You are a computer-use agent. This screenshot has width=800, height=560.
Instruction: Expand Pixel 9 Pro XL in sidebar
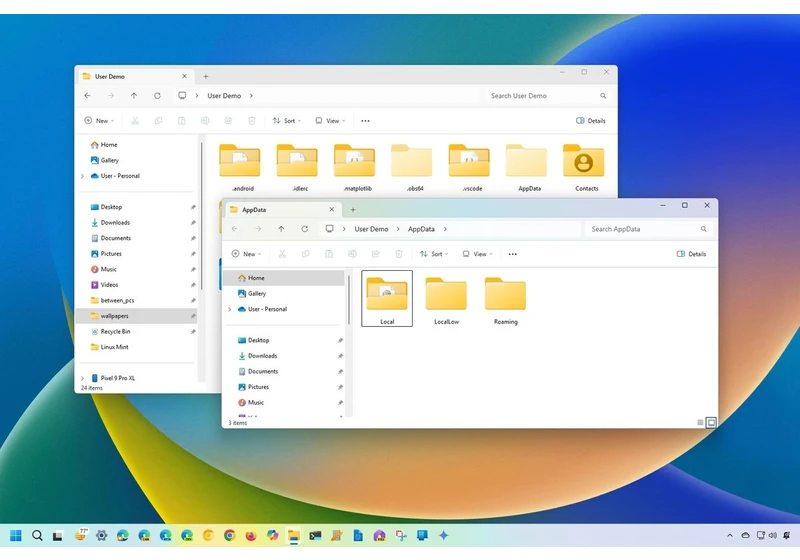point(82,378)
